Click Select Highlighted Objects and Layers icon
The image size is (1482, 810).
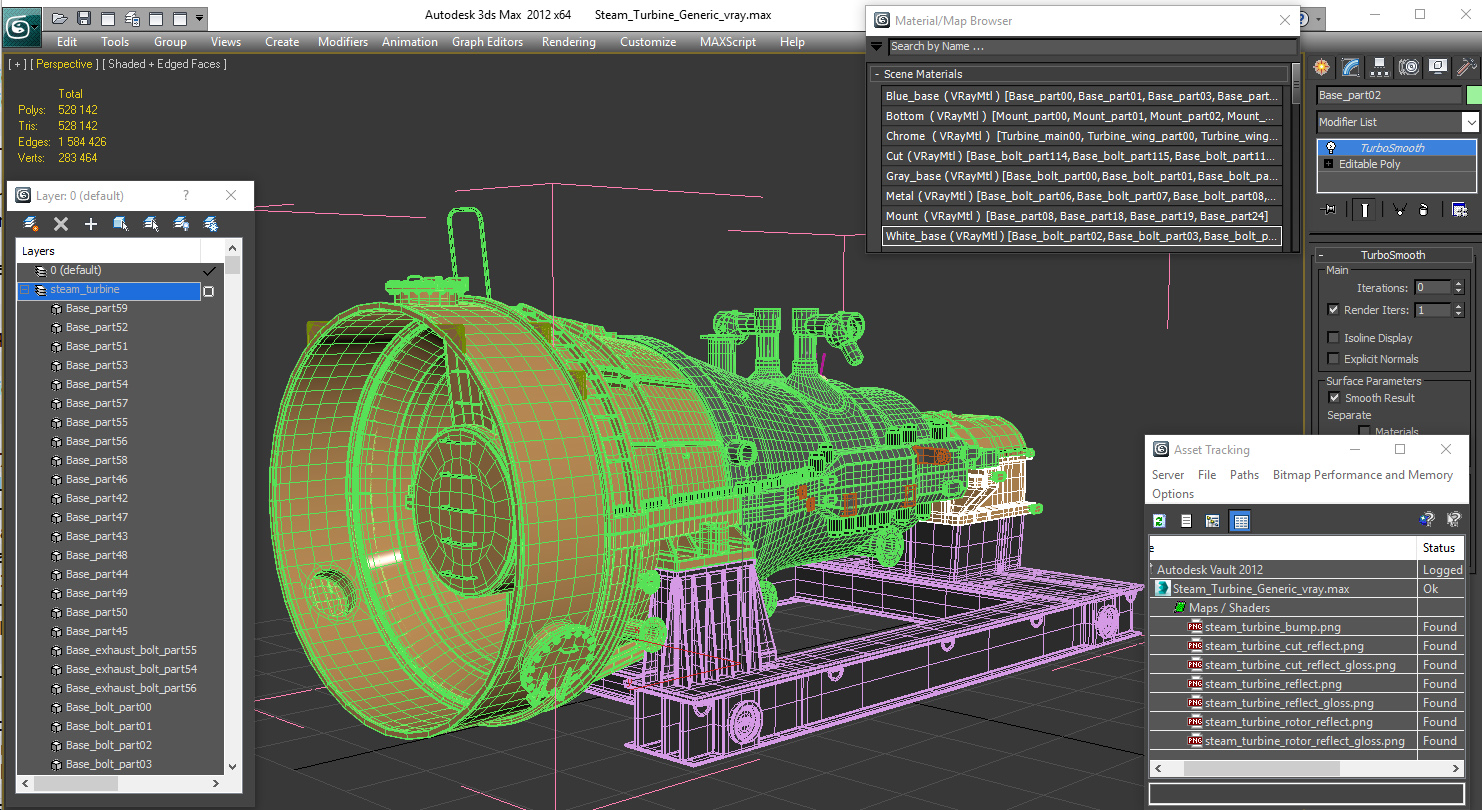[x=121, y=224]
